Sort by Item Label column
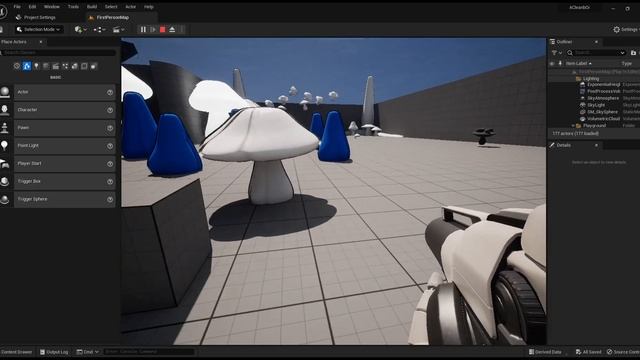 click(x=578, y=64)
